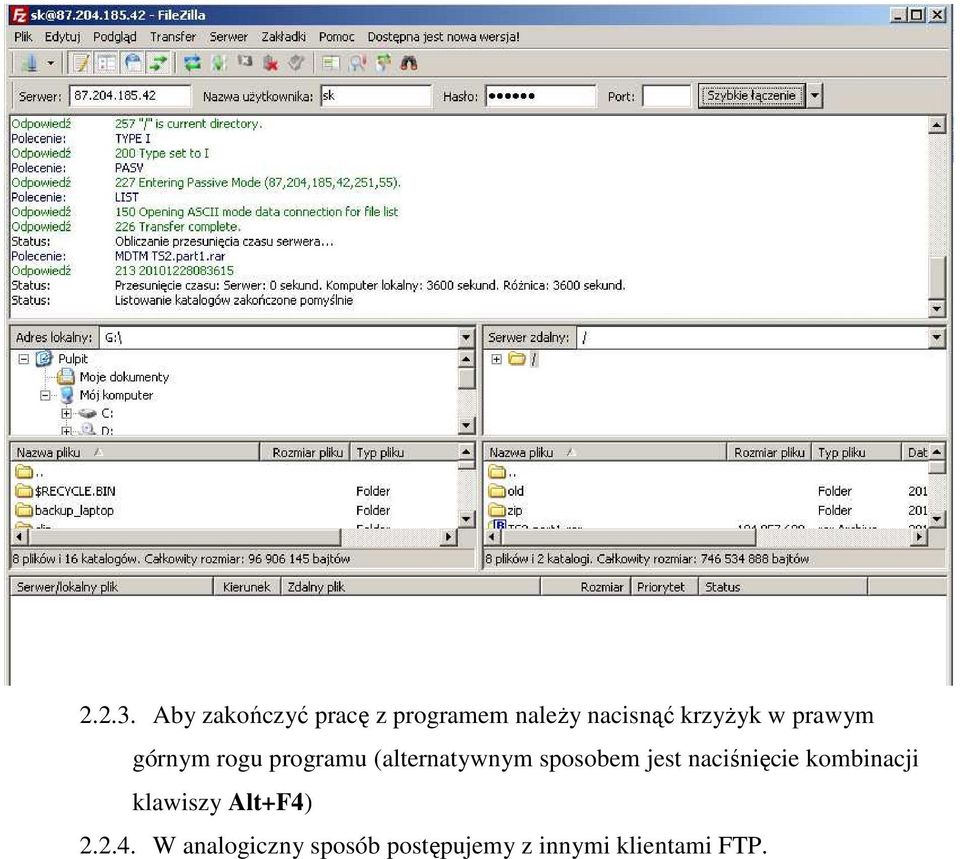Click the Serwer/lokalny plik queue column
The width and height of the screenshot is (960, 859).
pyautogui.click(x=112, y=587)
